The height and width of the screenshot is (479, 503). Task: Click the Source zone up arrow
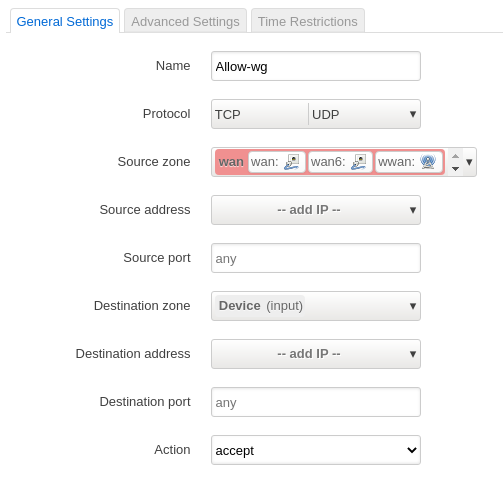(455, 156)
